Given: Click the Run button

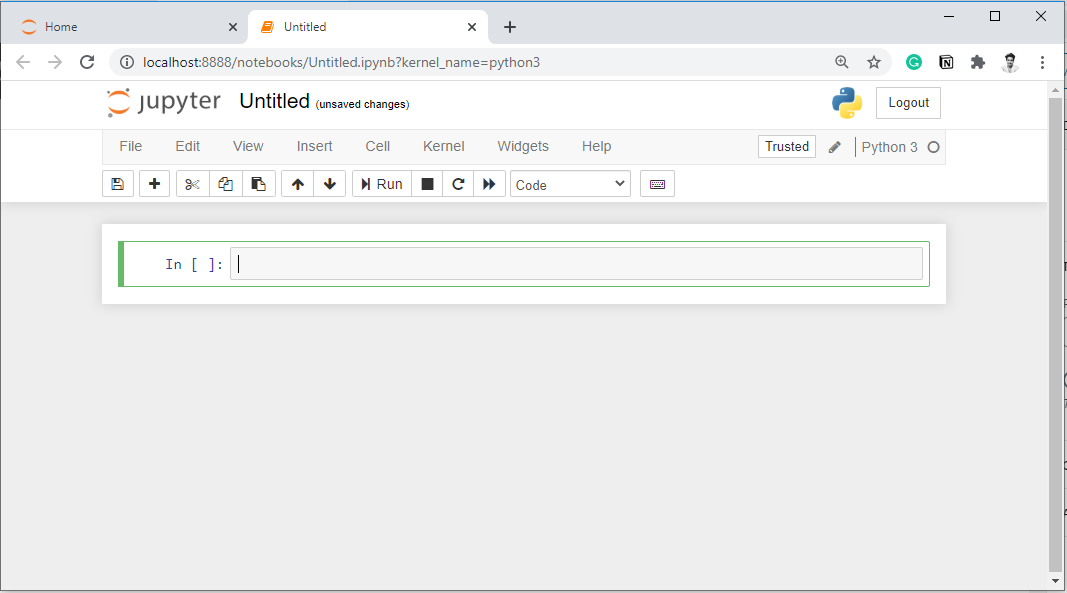Looking at the screenshot, I should tap(382, 184).
